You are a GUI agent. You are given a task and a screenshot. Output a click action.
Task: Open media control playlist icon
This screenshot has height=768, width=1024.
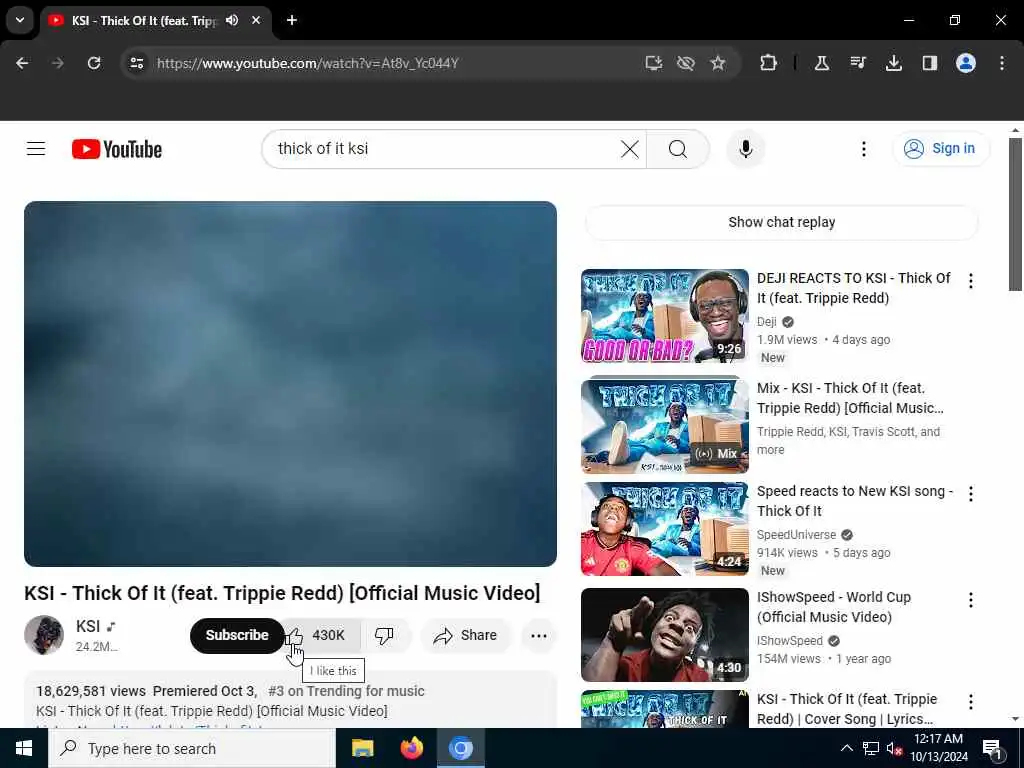(x=857, y=63)
